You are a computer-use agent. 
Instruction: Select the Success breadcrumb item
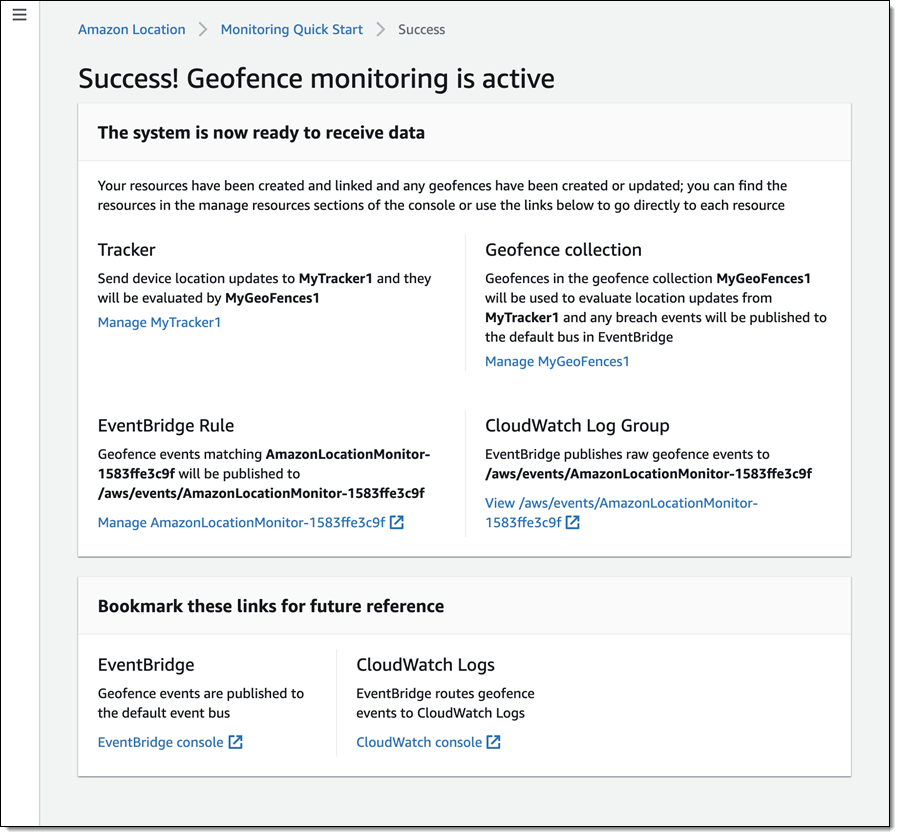[421, 29]
